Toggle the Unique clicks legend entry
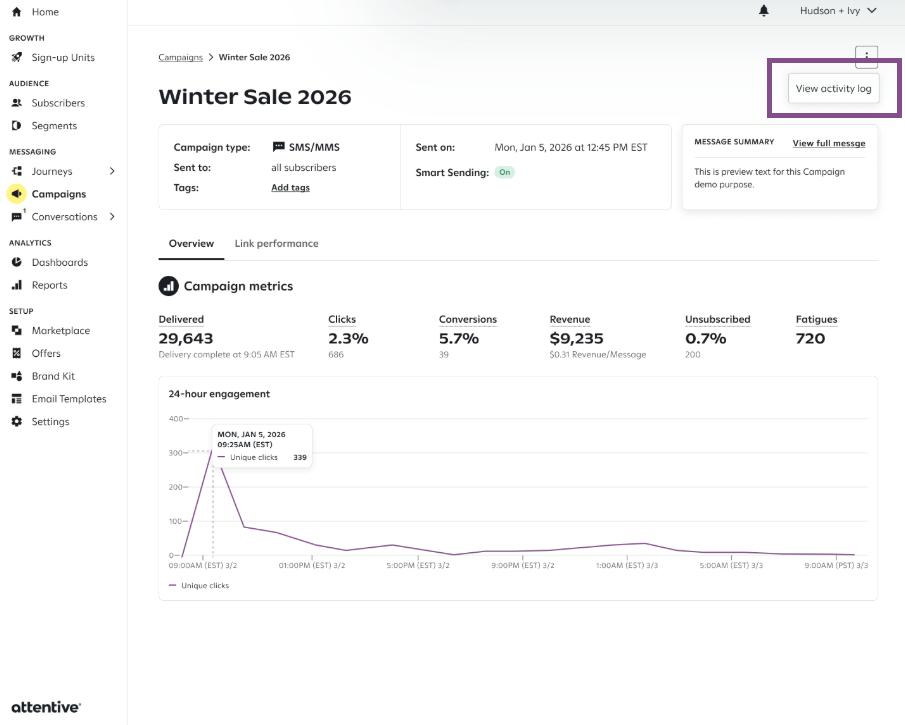Viewport: 905px width, 725px height. (x=199, y=585)
